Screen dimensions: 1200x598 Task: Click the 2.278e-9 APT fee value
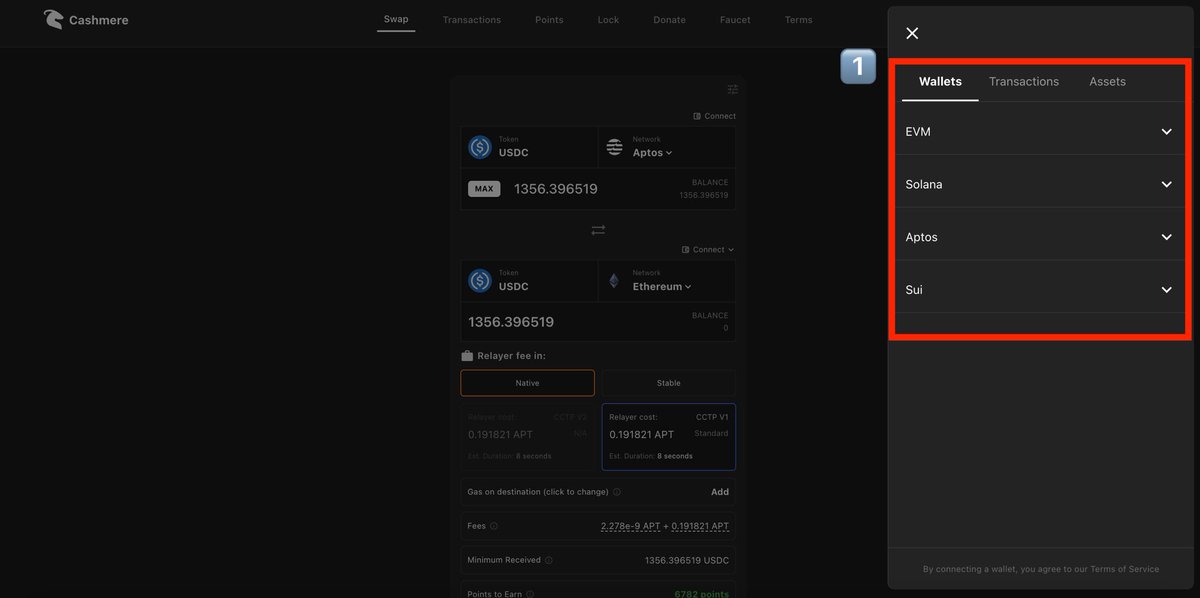pos(628,526)
